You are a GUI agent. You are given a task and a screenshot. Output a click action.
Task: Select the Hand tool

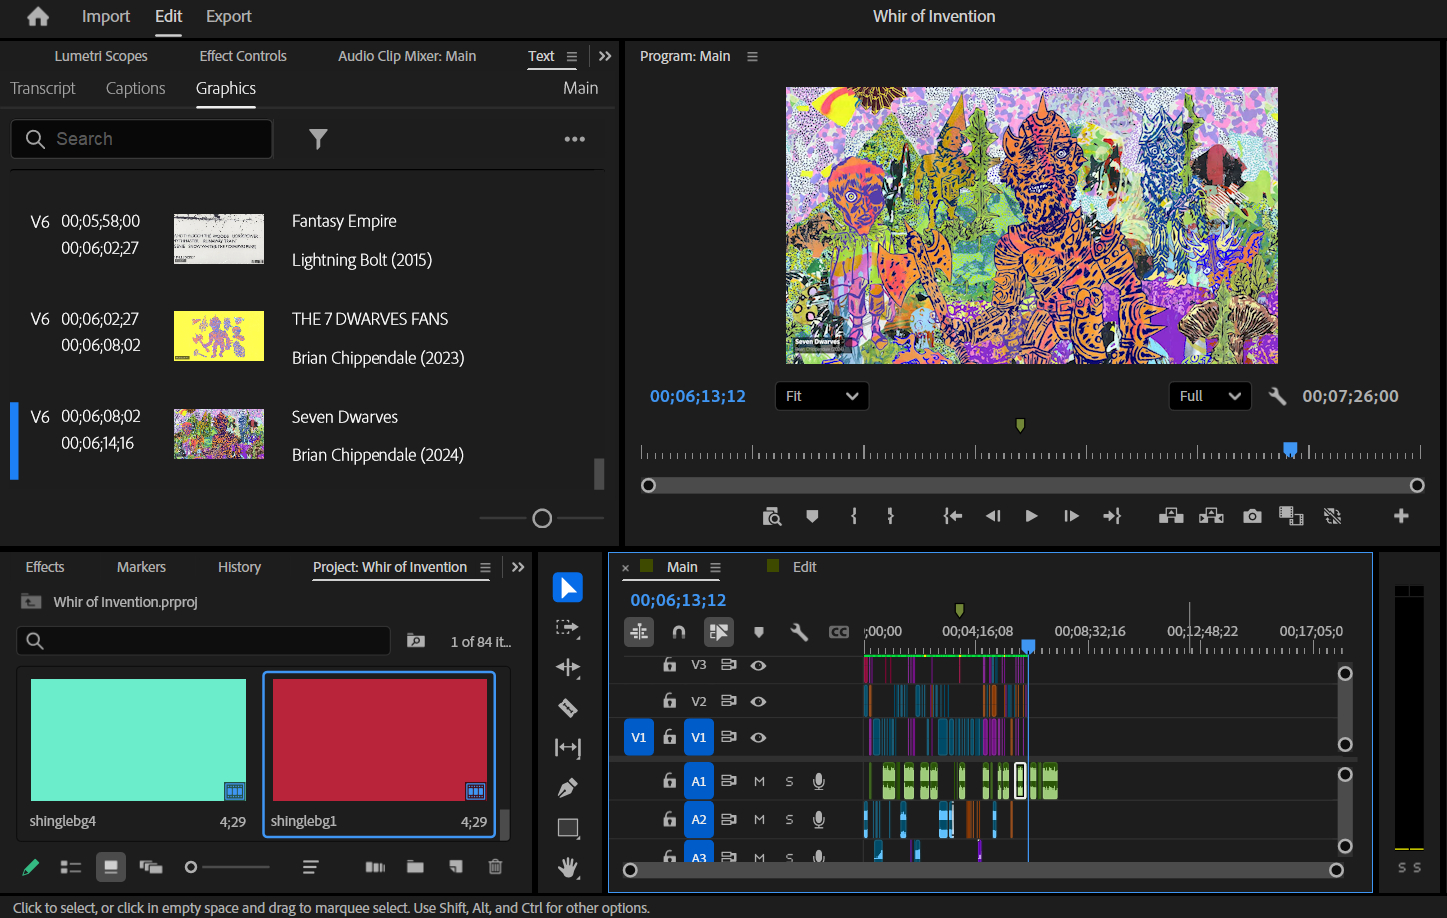tap(568, 867)
